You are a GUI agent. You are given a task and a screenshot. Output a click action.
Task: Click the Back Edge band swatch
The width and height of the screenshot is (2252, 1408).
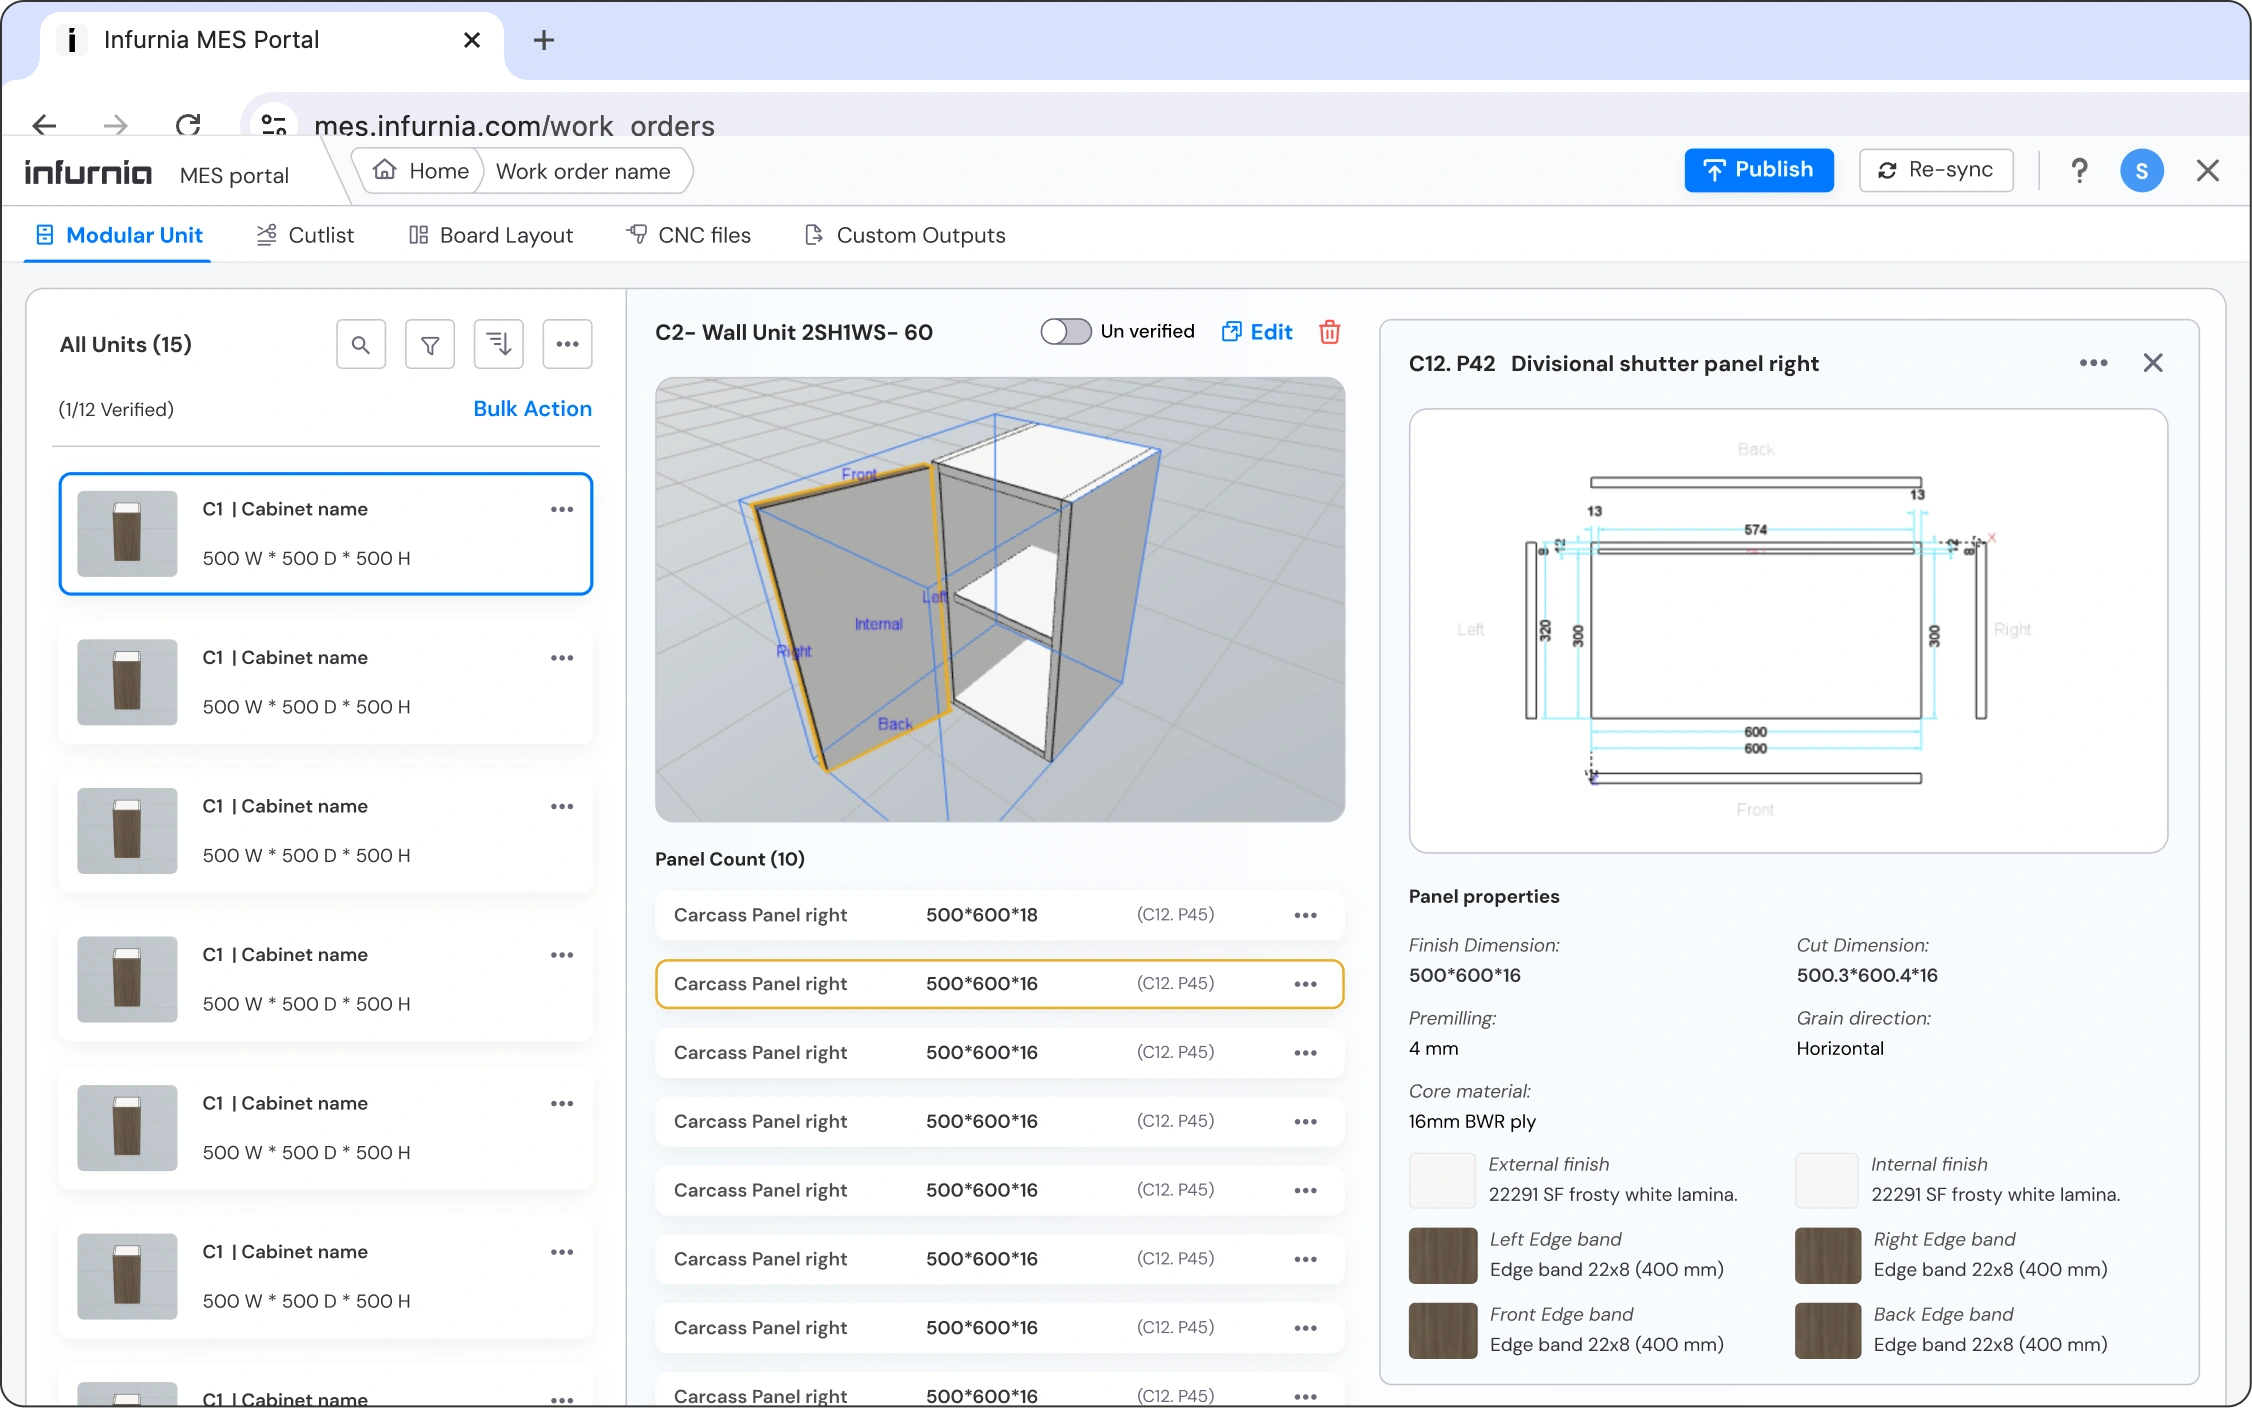(1828, 1331)
